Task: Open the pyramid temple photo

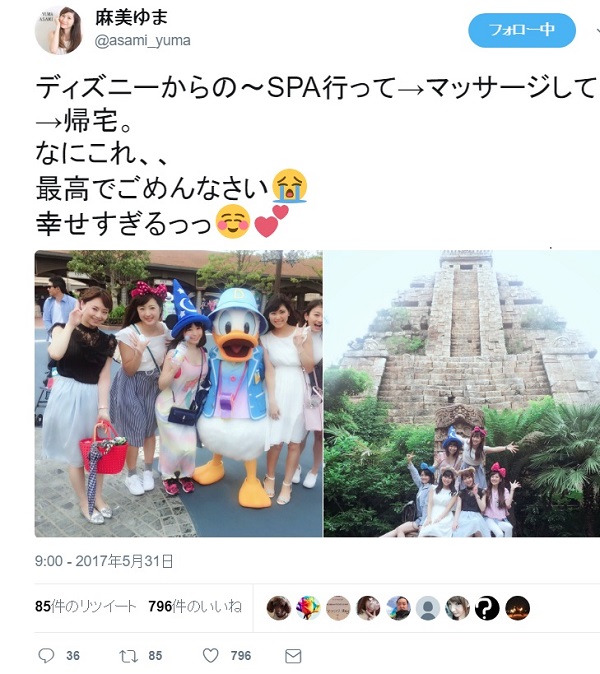Action: [x=462, y=393]
